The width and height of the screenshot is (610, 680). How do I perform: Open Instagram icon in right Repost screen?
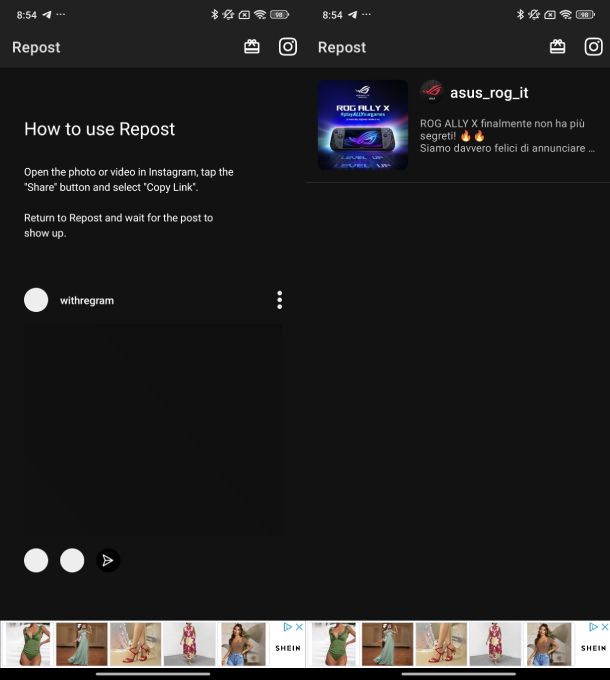tap(594, 47)
